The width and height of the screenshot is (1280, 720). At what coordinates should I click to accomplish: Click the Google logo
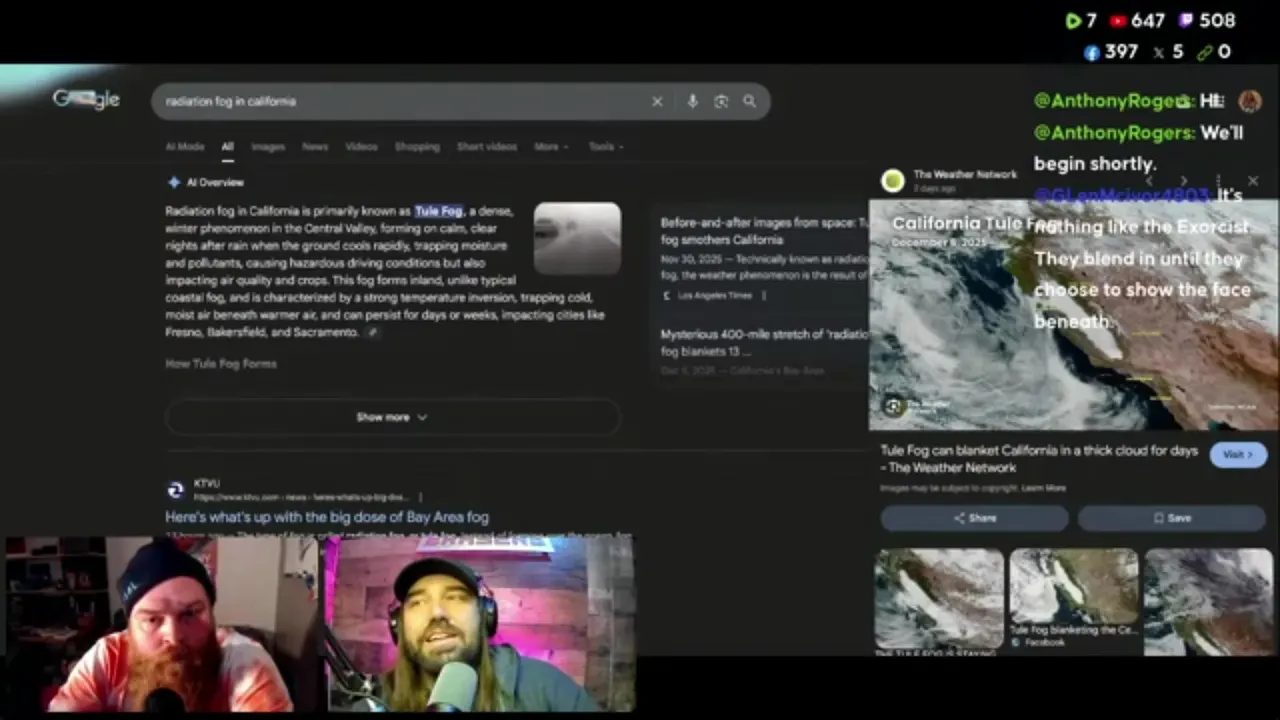86,99
